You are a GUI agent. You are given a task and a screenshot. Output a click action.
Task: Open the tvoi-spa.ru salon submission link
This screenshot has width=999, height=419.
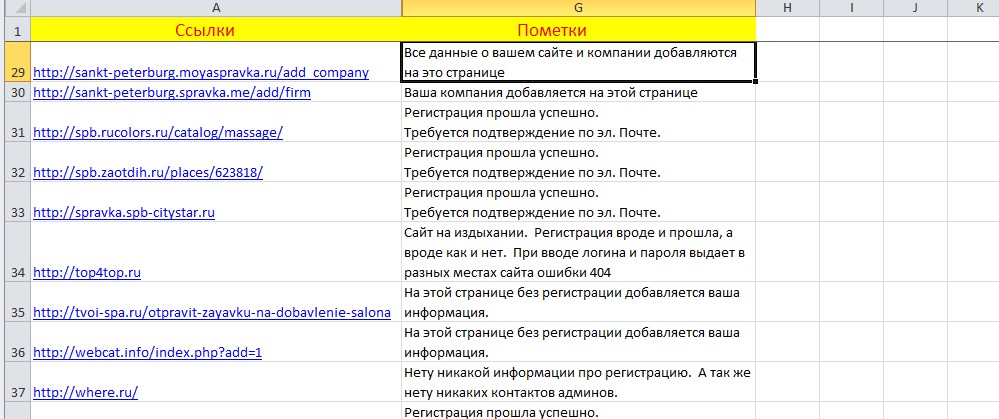tap(212, 313)
